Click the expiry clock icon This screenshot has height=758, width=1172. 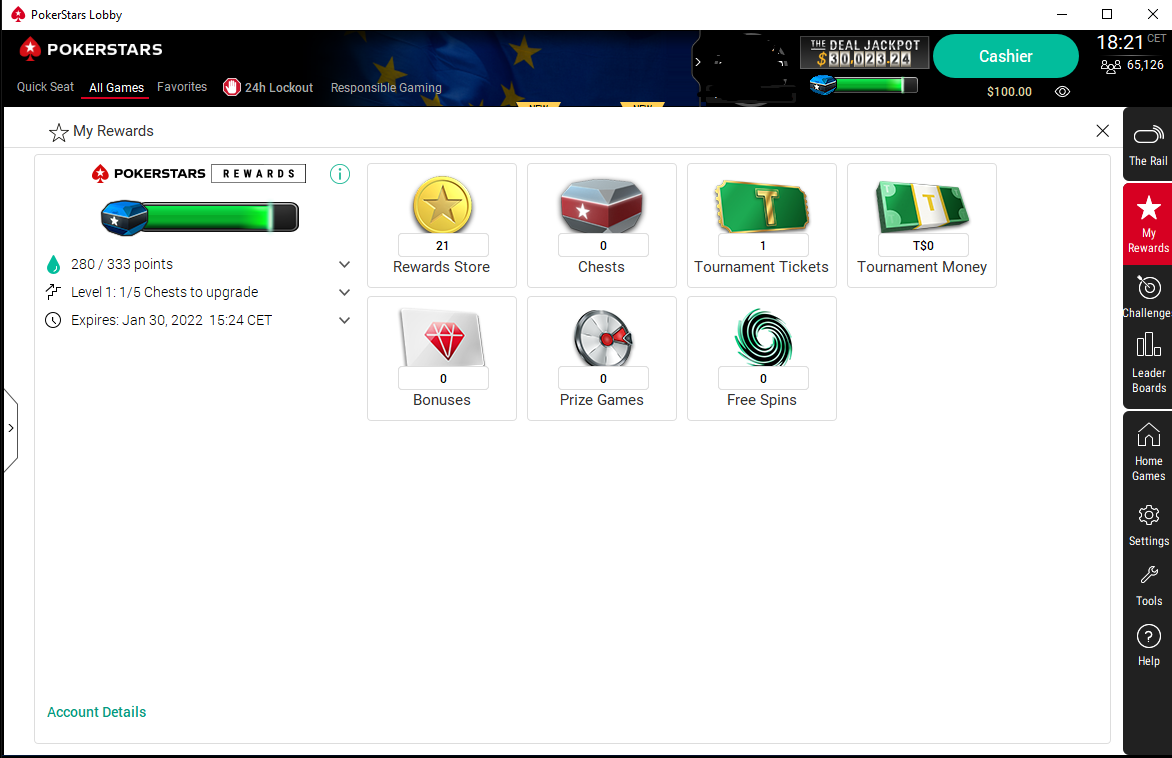pos(53,321)
